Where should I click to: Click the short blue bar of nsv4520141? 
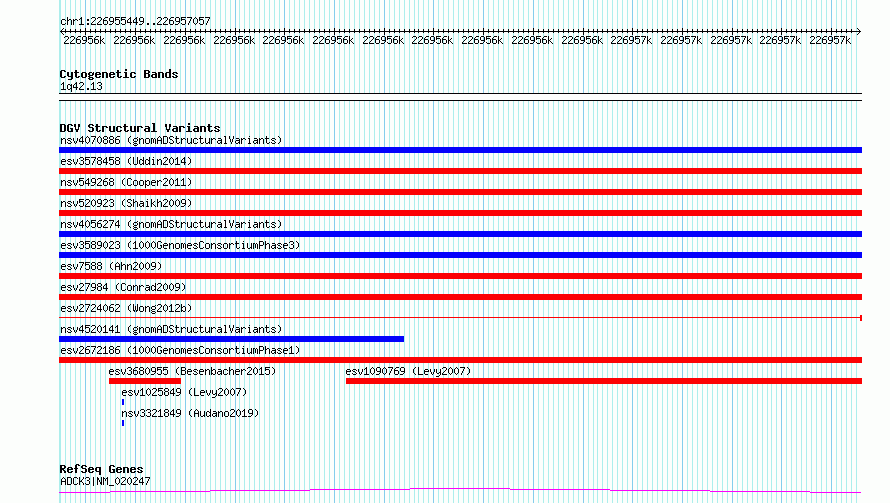point(232,339)
